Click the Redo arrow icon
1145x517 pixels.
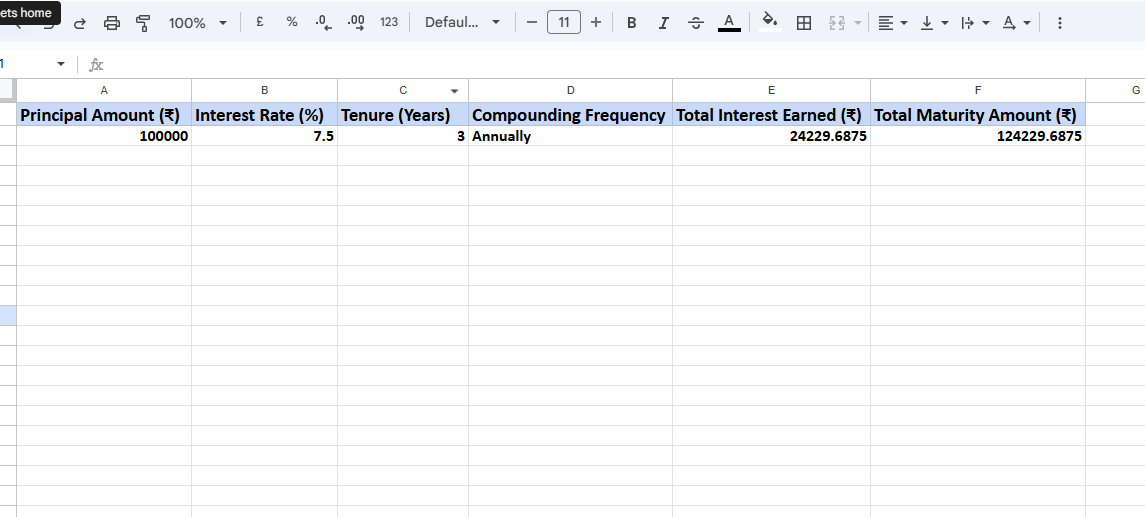coord(80,23)
